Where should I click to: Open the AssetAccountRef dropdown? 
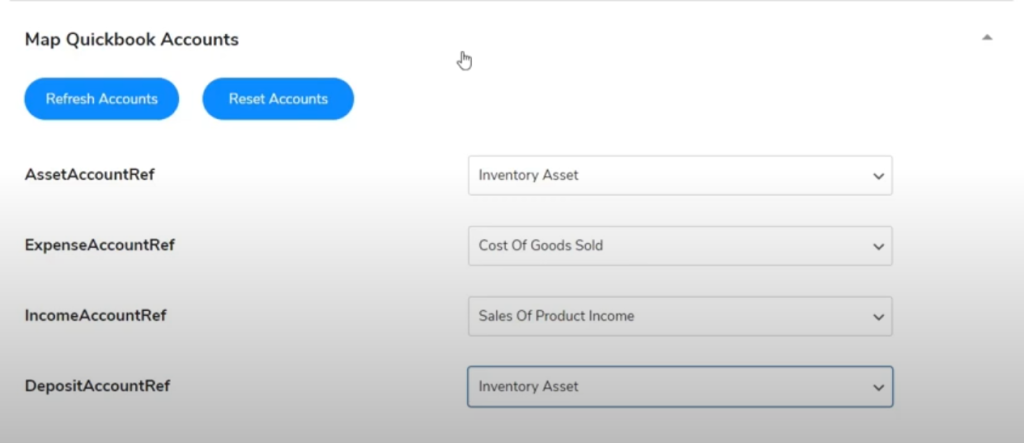[x=679, y=175]
